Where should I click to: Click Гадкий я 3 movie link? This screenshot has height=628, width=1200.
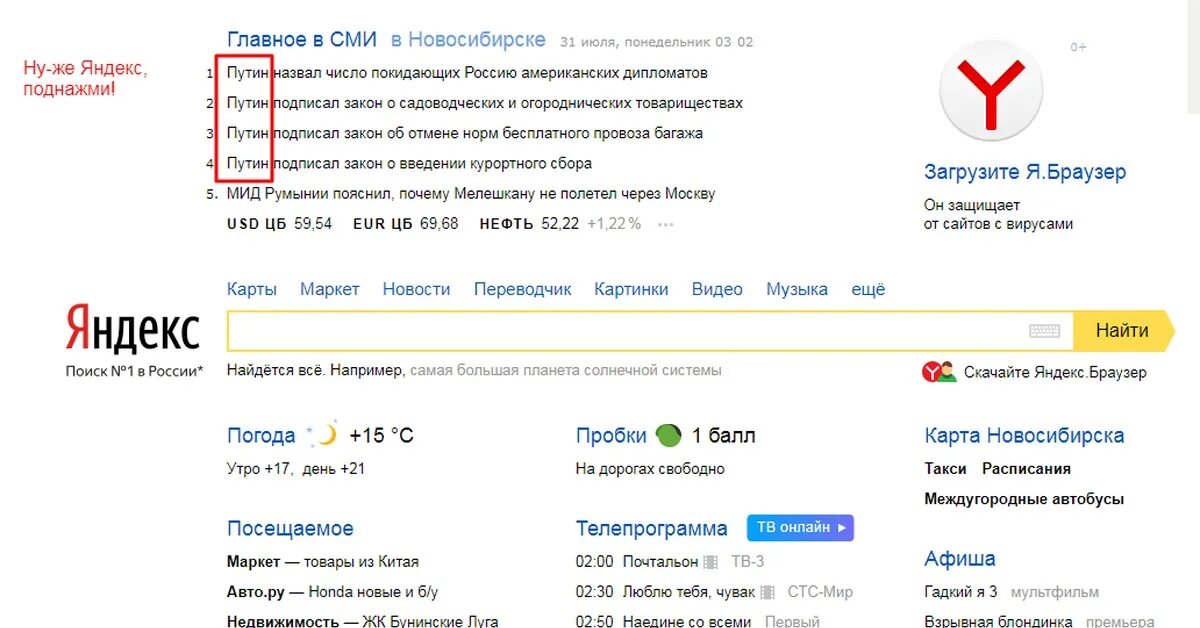coord(961,591)
